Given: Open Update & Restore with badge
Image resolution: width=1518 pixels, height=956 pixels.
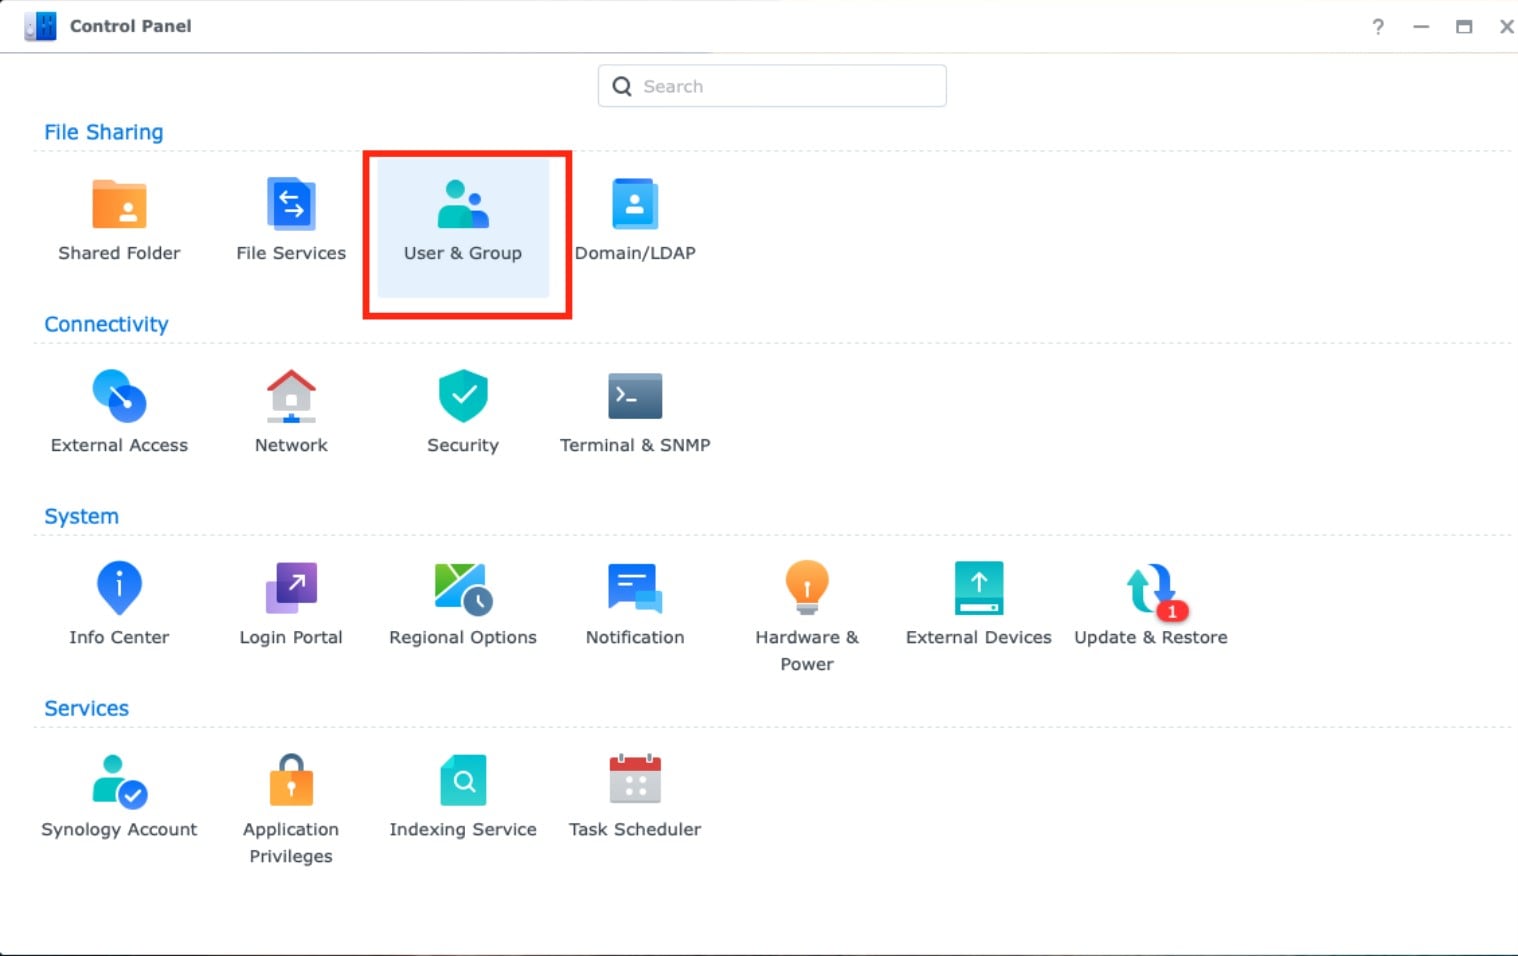Looking at the screenshot, I should pyautogui.click(x=1151, y=591).
